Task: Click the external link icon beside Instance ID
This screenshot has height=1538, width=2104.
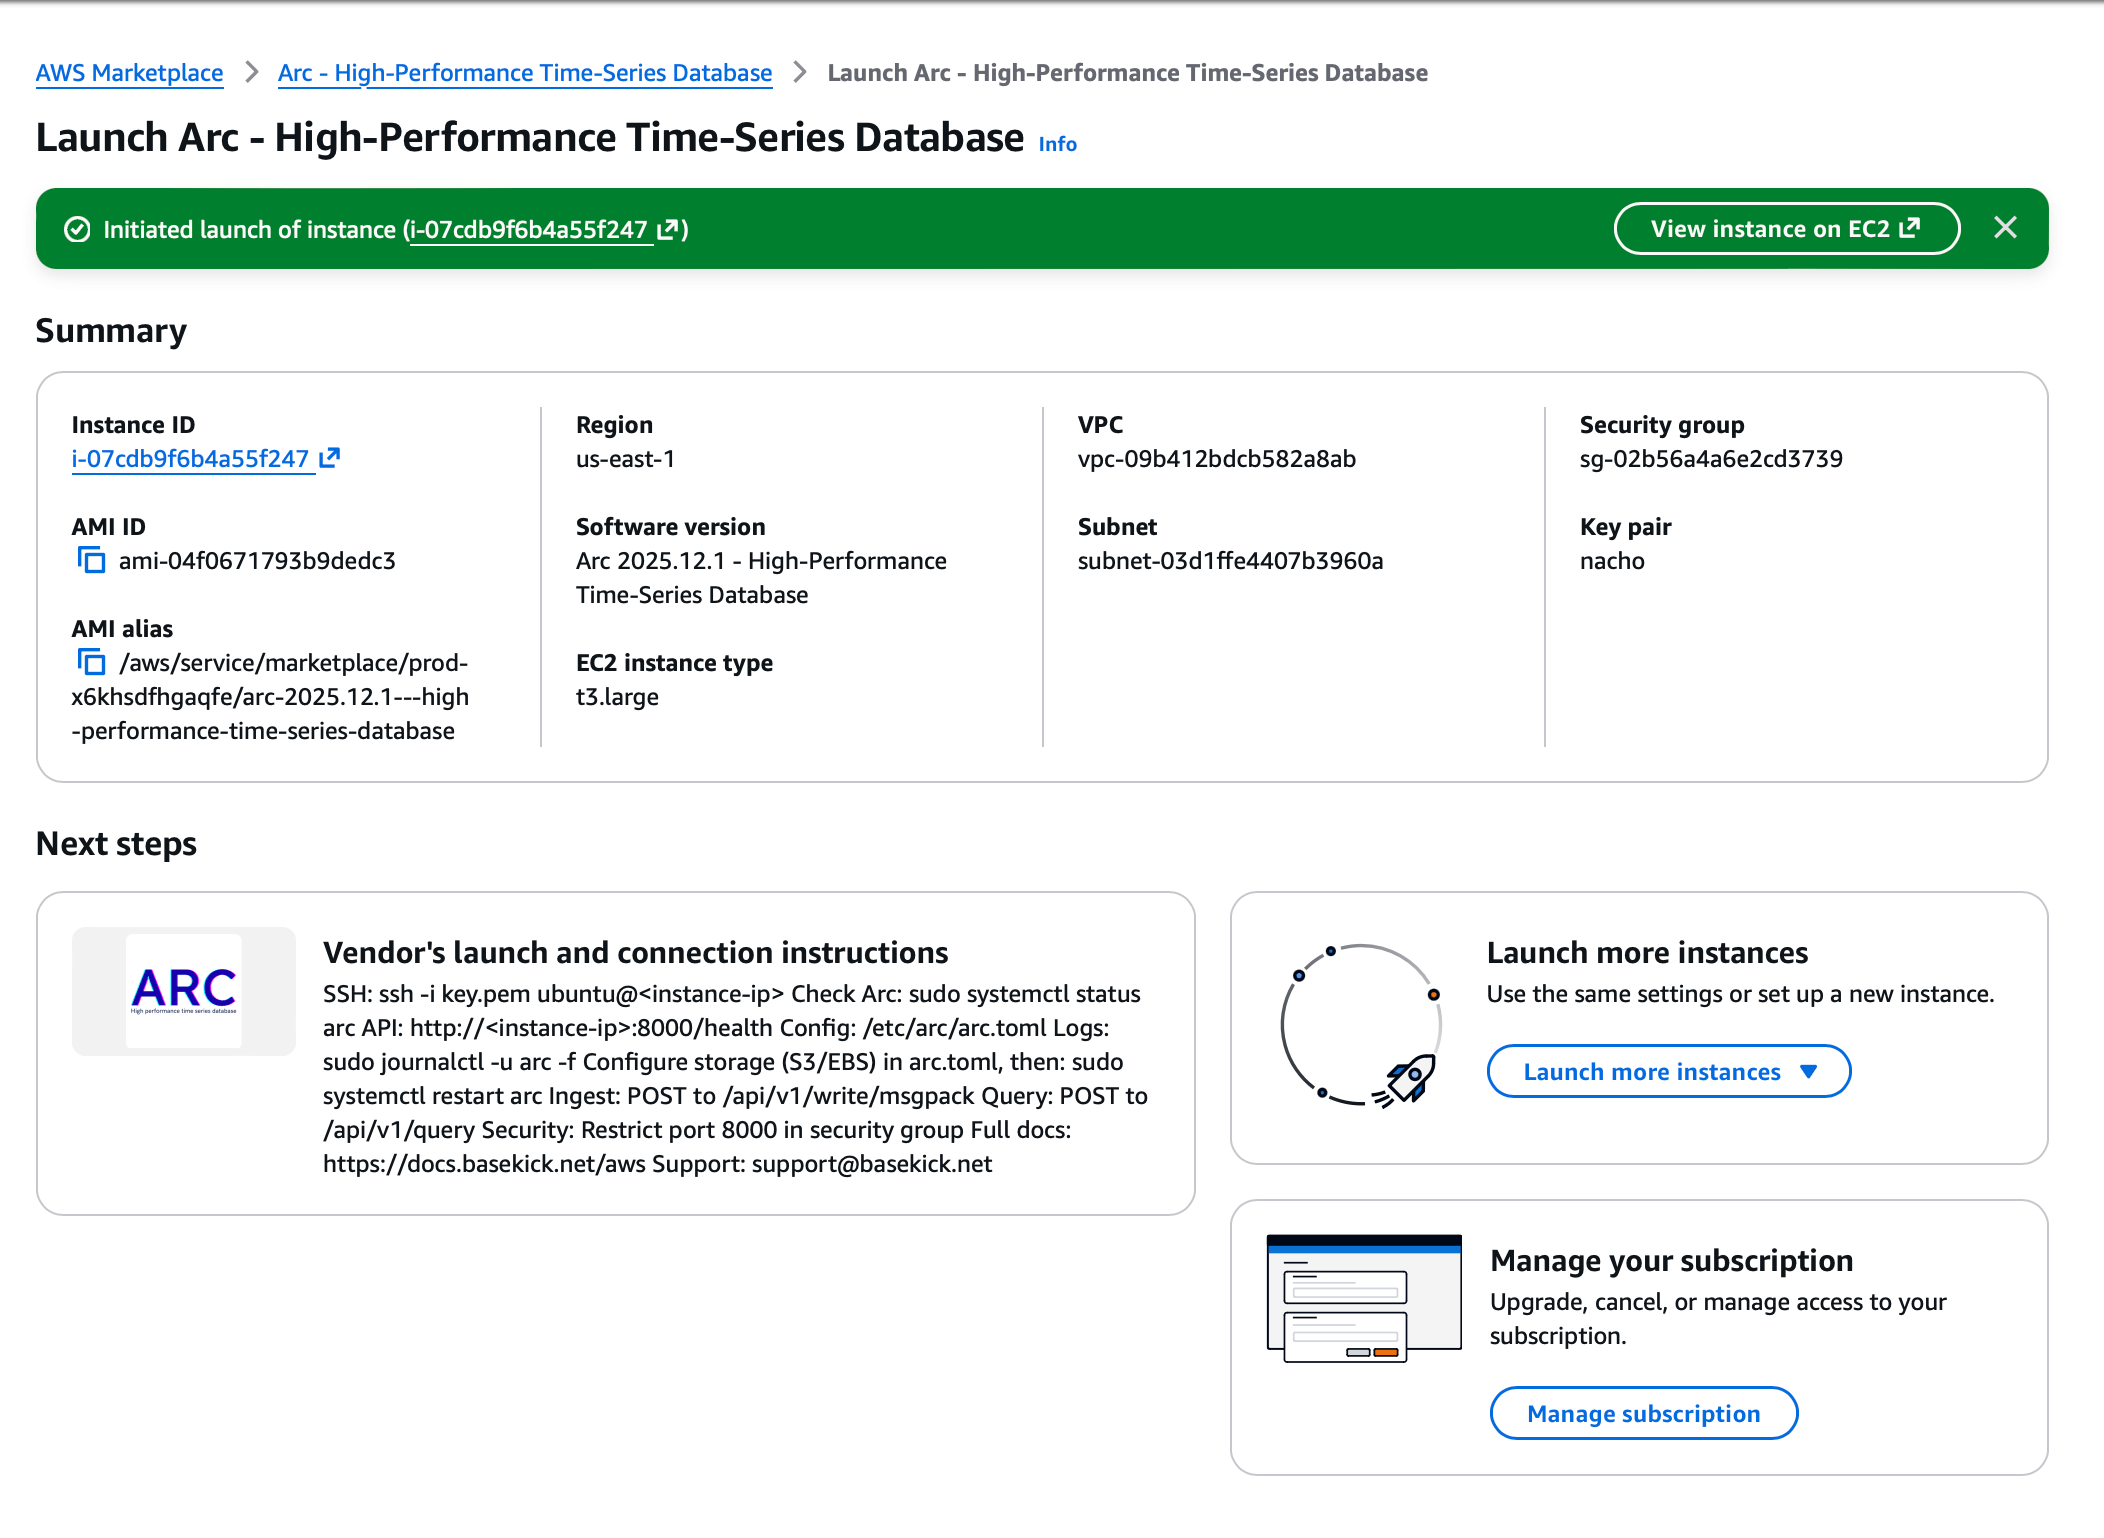Action: (x=330, y=458)
